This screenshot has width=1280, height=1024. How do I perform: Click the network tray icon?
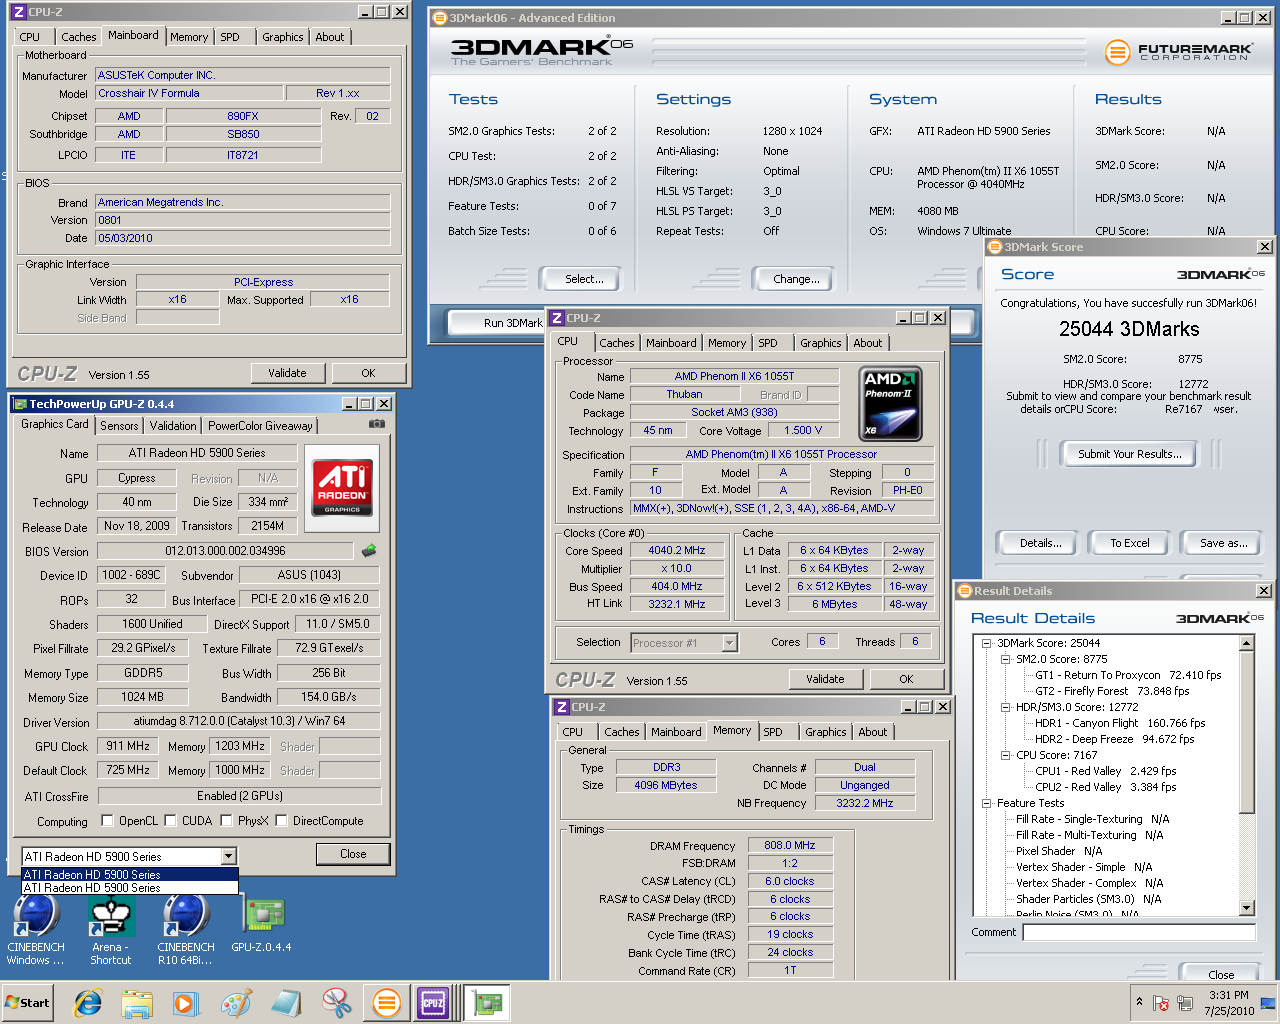pos(1185,1003)
